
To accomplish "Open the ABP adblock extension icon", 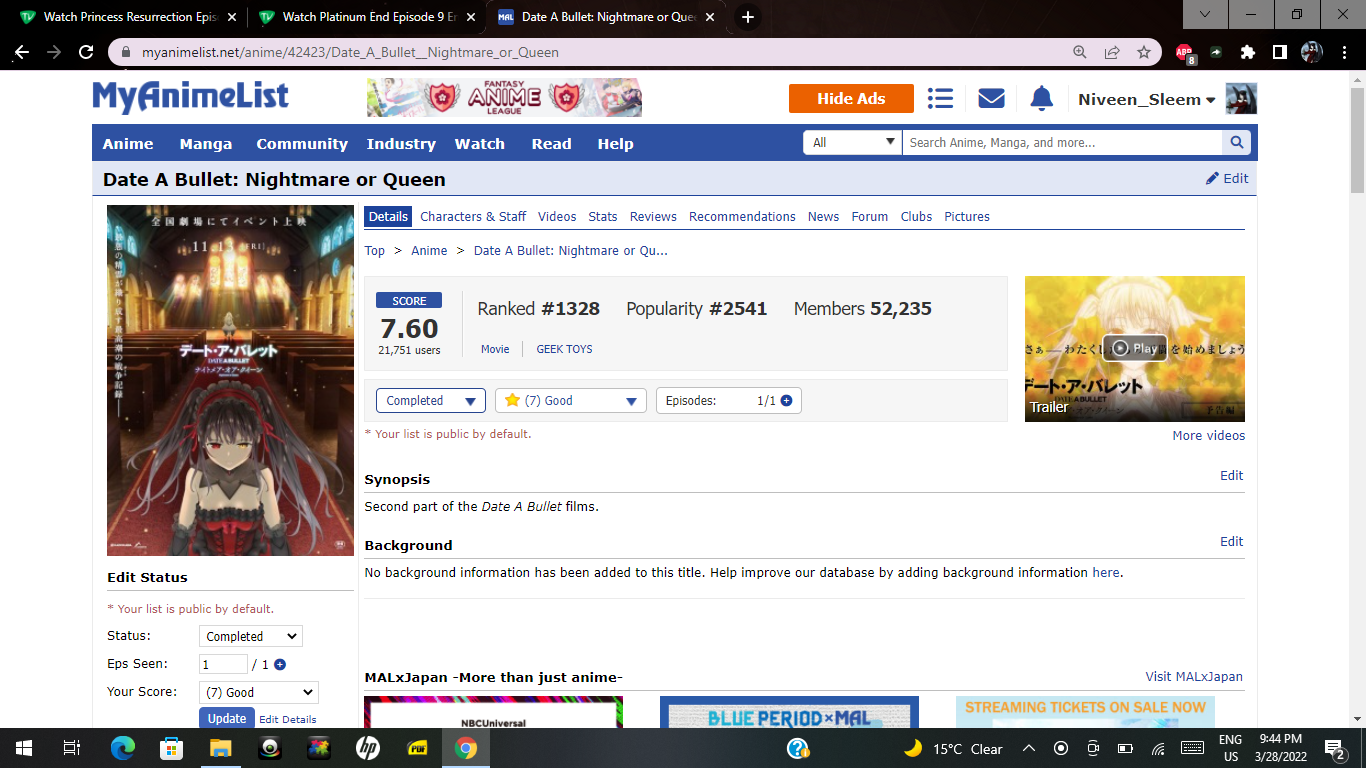I will [x=1185, y=53].
